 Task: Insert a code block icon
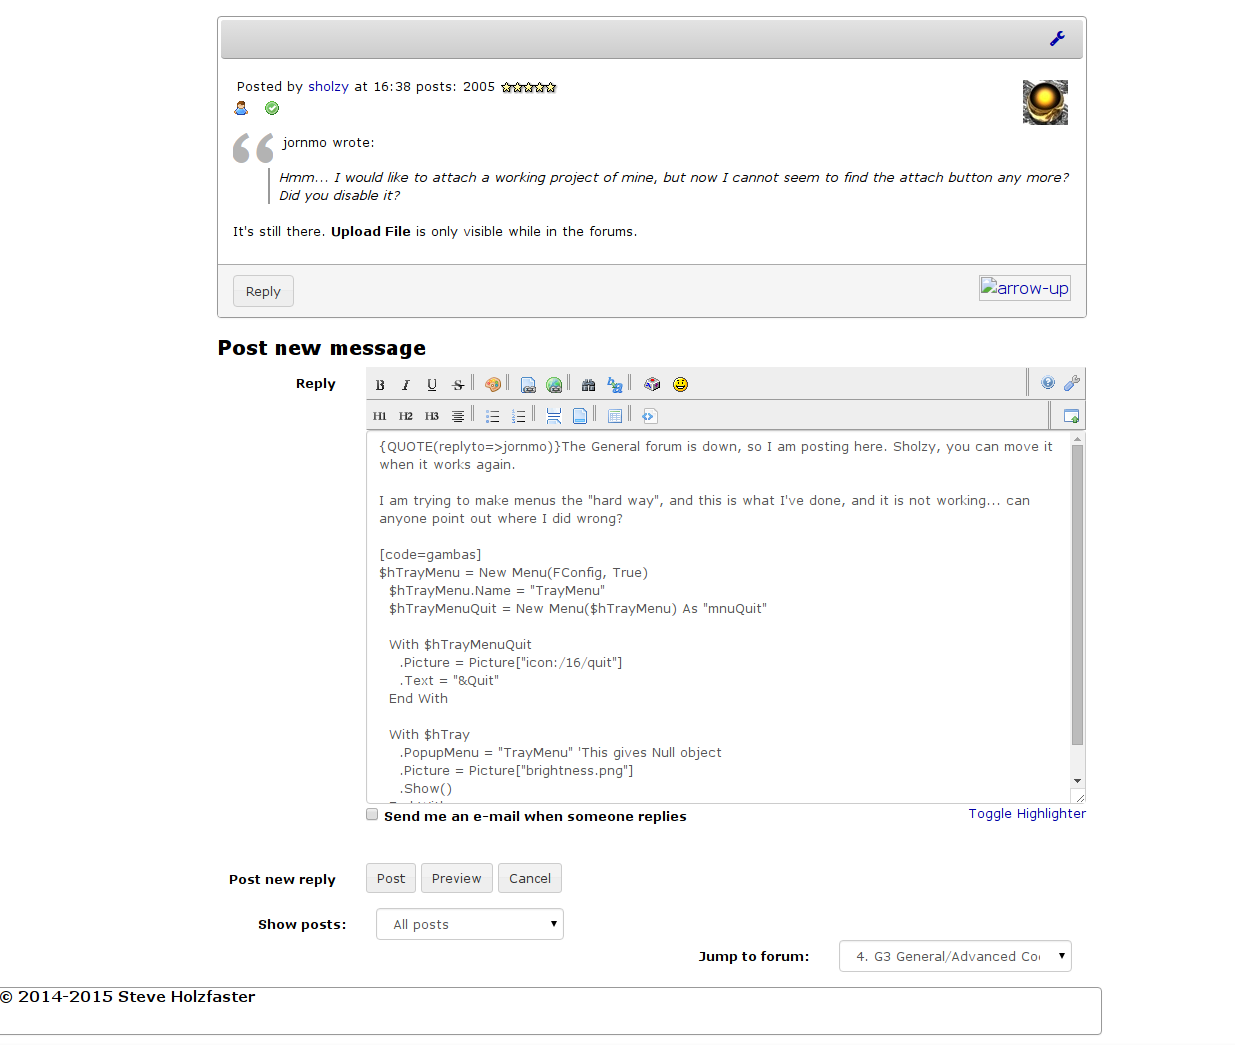649,416
